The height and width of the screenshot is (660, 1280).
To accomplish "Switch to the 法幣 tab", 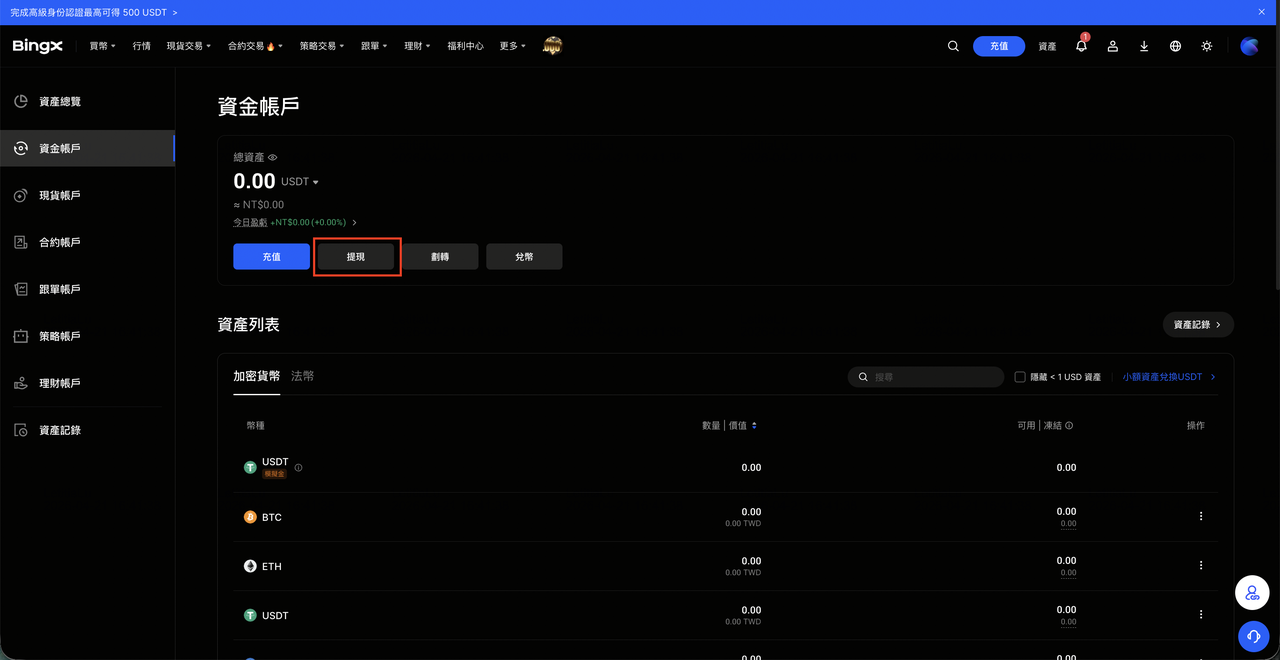I will [x=302, y=376].
